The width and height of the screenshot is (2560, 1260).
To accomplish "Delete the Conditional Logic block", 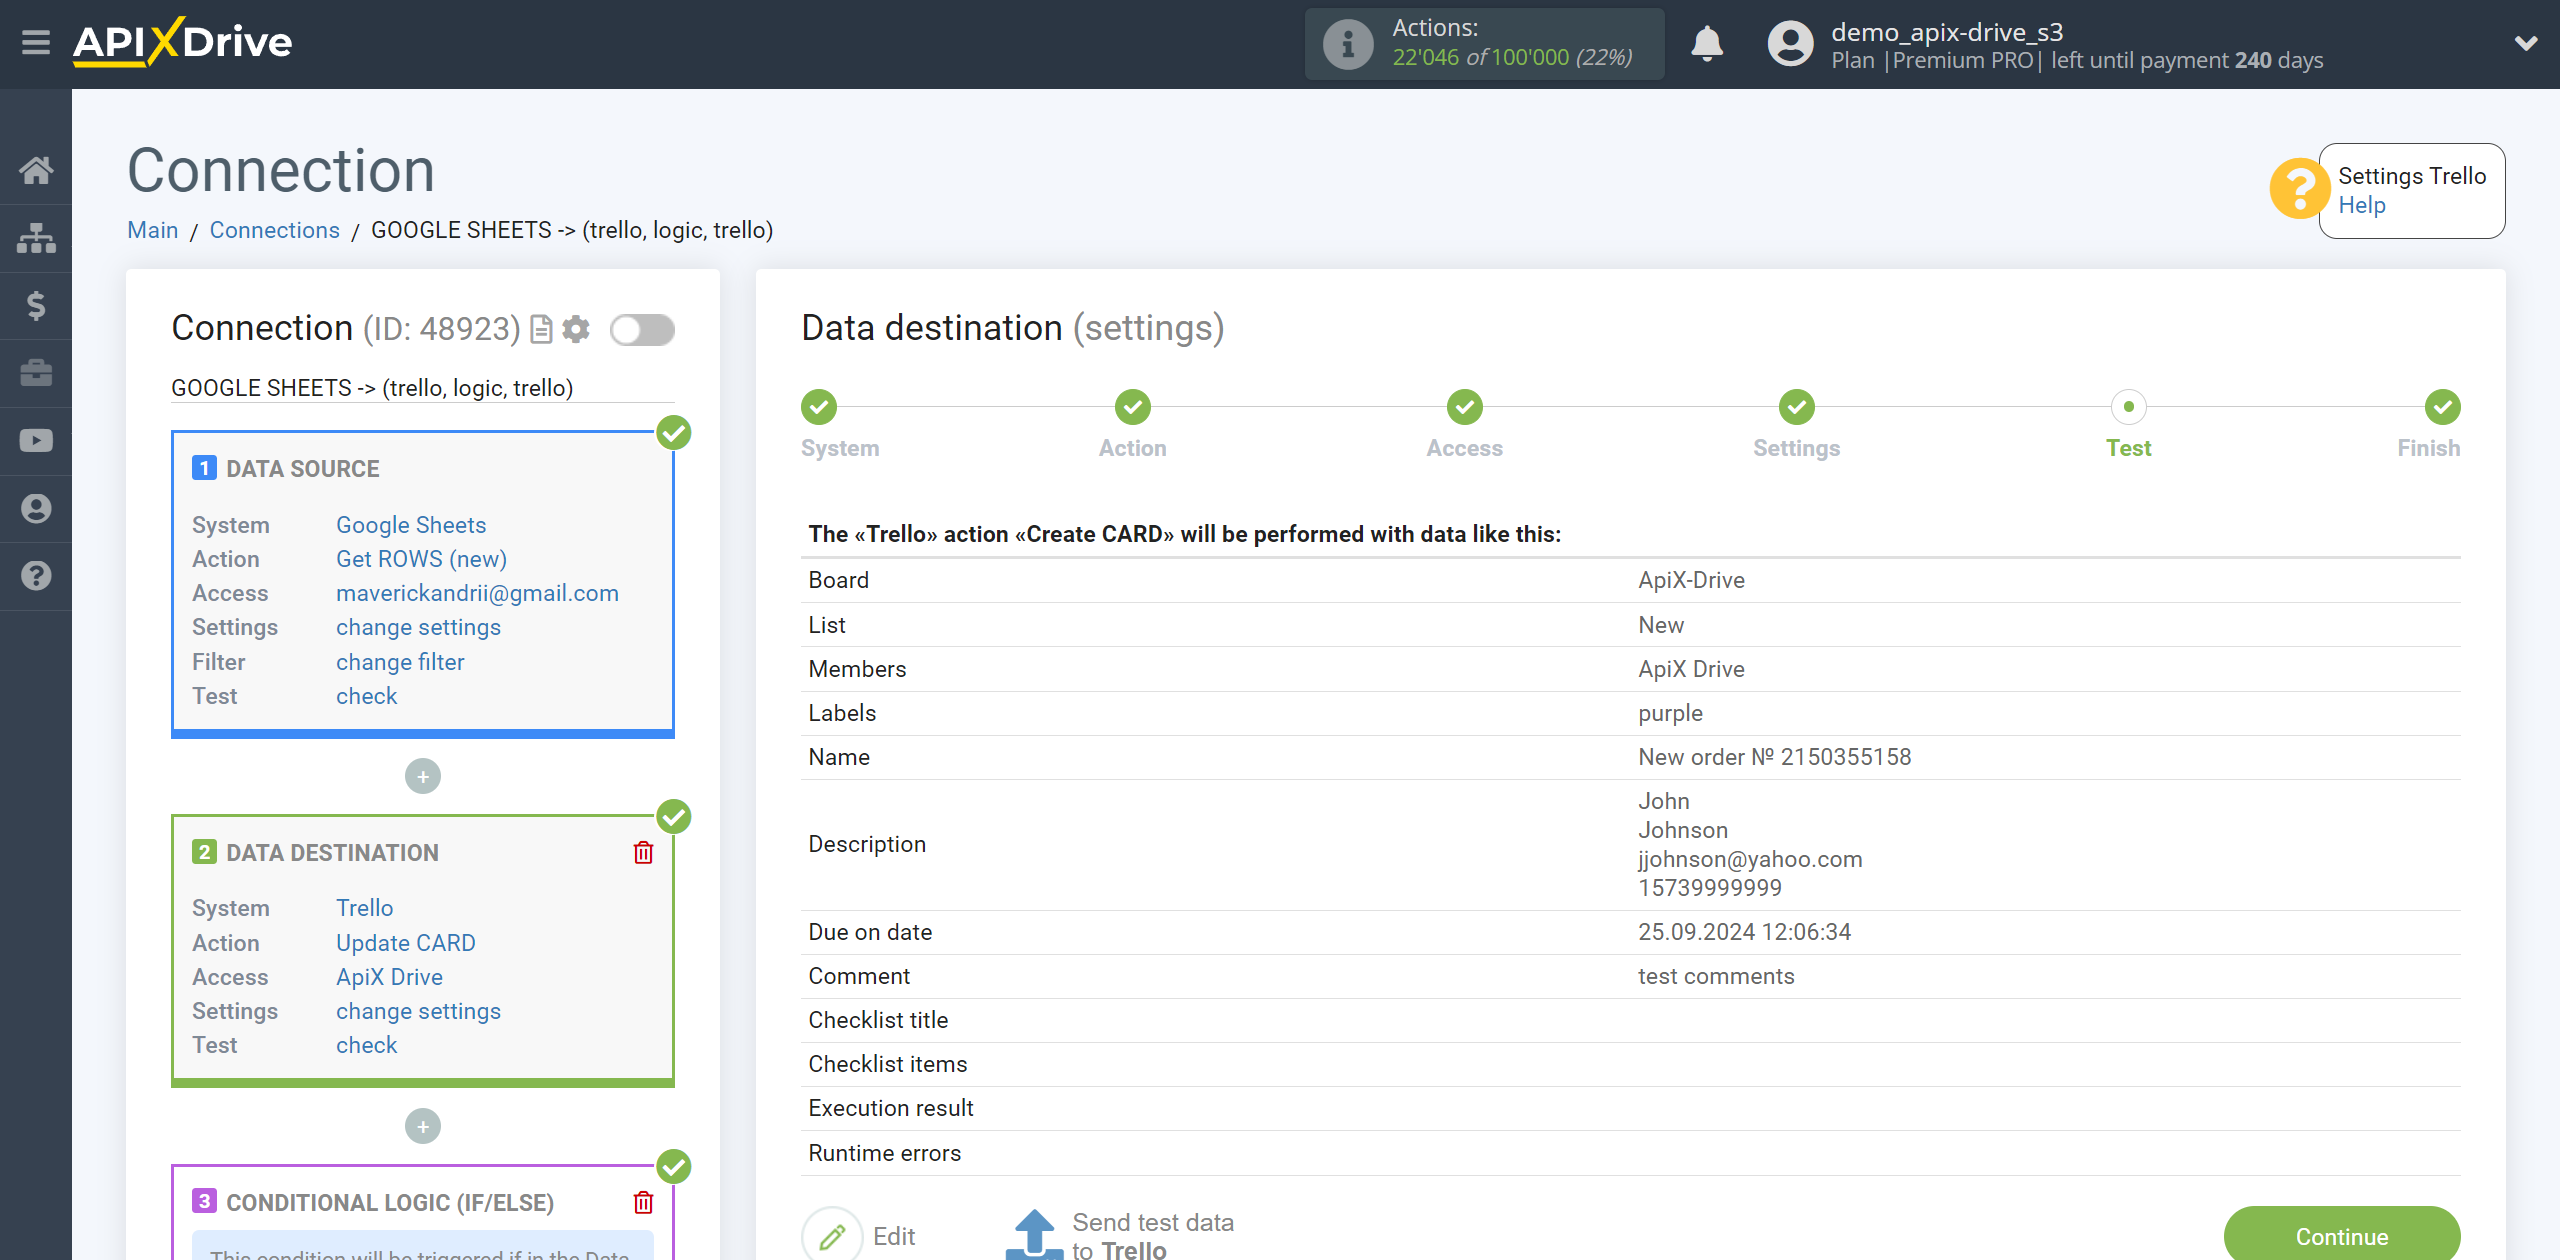I will (643, 1202).
